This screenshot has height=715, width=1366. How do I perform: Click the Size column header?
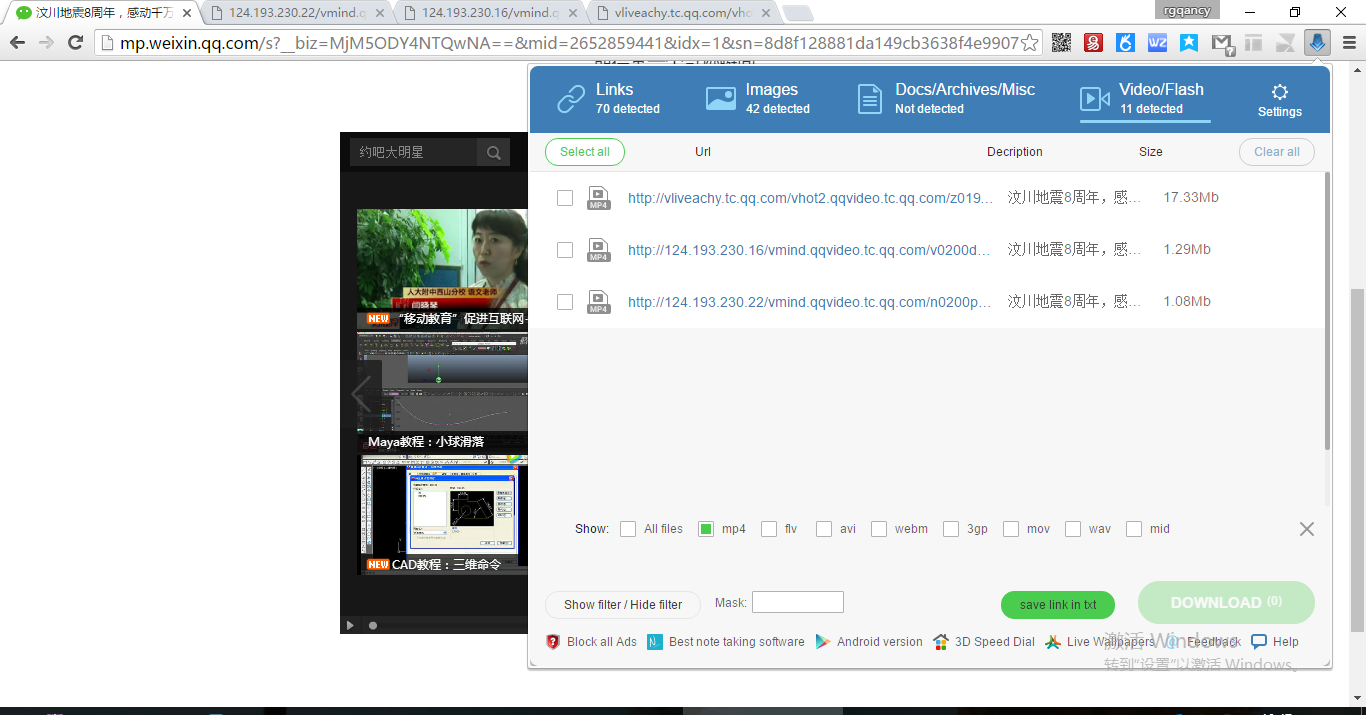[1151, 152]
